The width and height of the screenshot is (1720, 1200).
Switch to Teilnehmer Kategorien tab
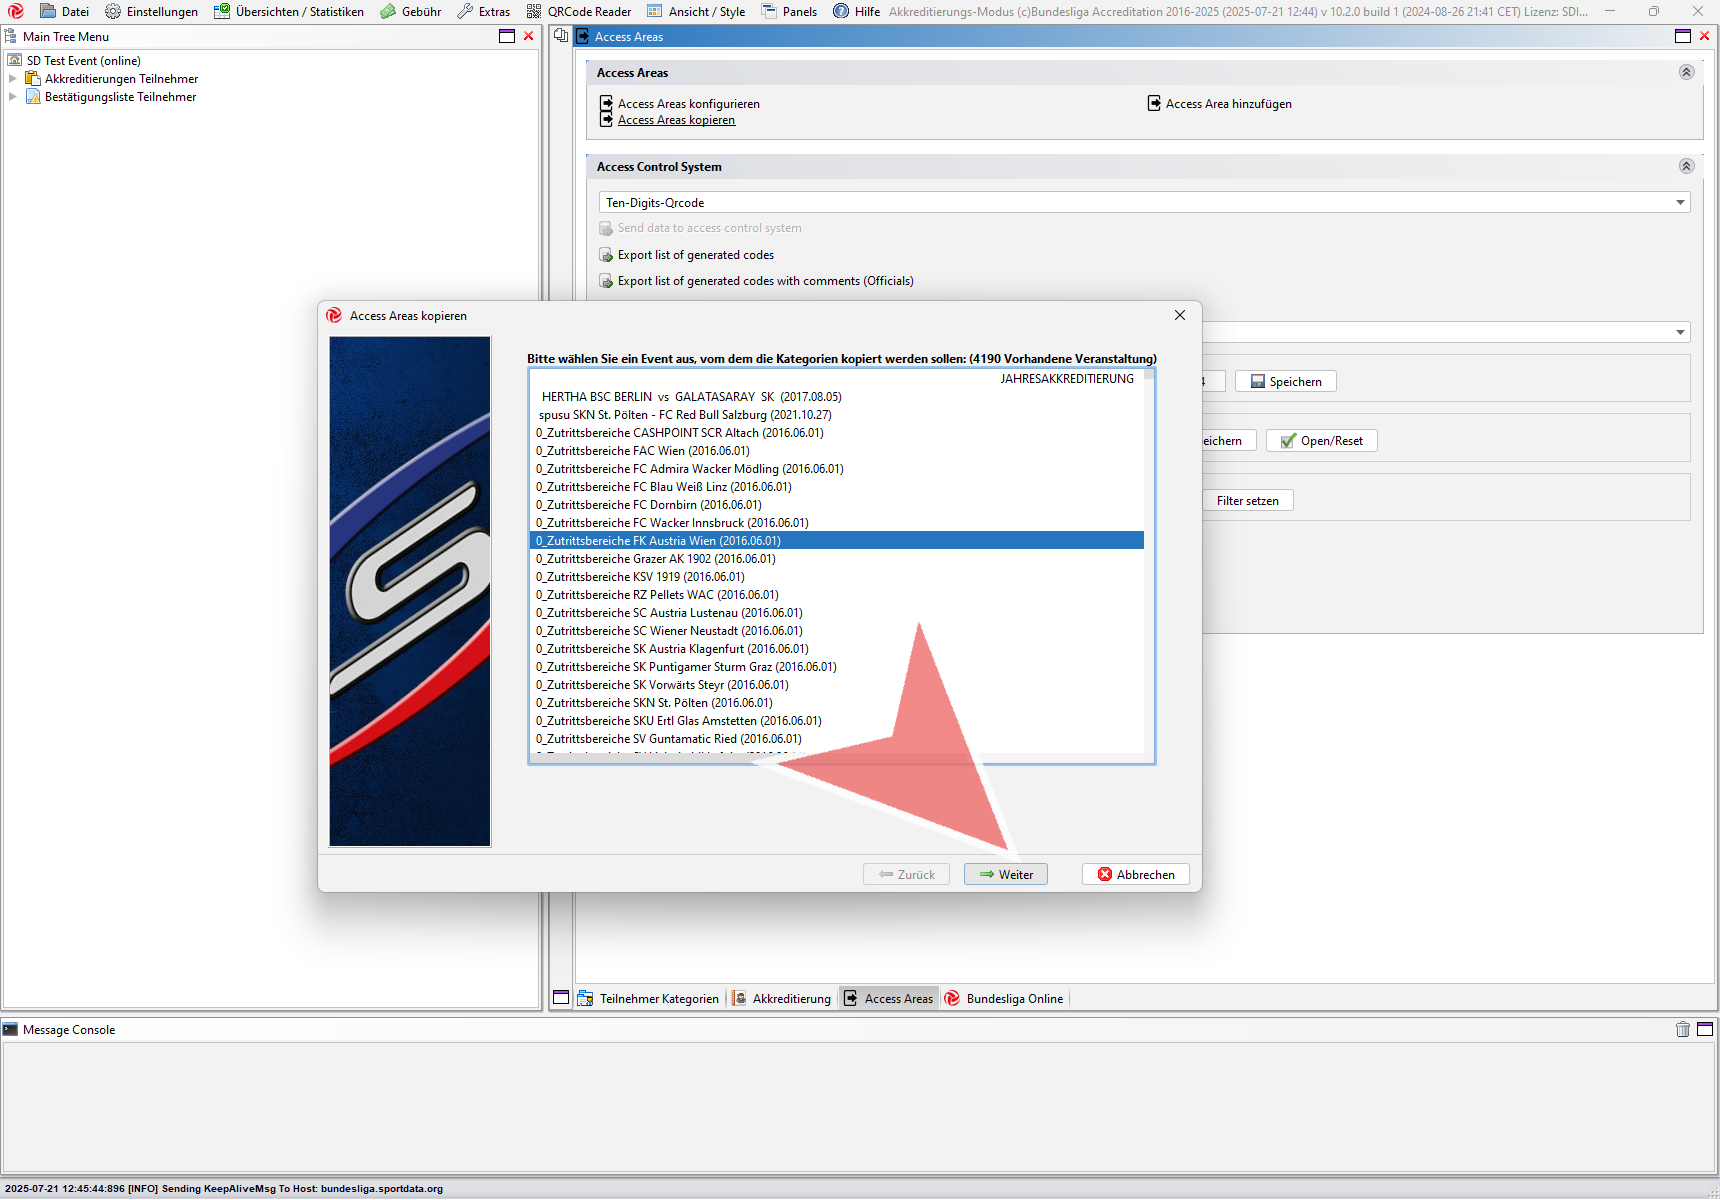tap(649, 998)
